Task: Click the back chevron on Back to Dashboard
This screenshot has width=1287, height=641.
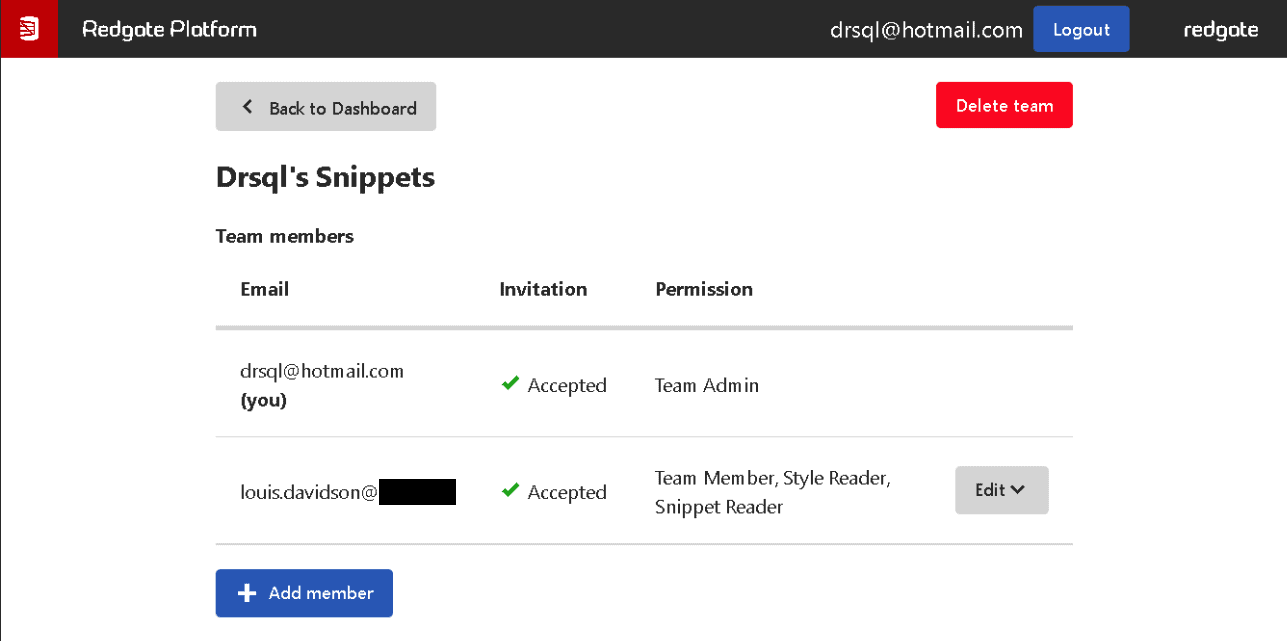Action: 247,106
